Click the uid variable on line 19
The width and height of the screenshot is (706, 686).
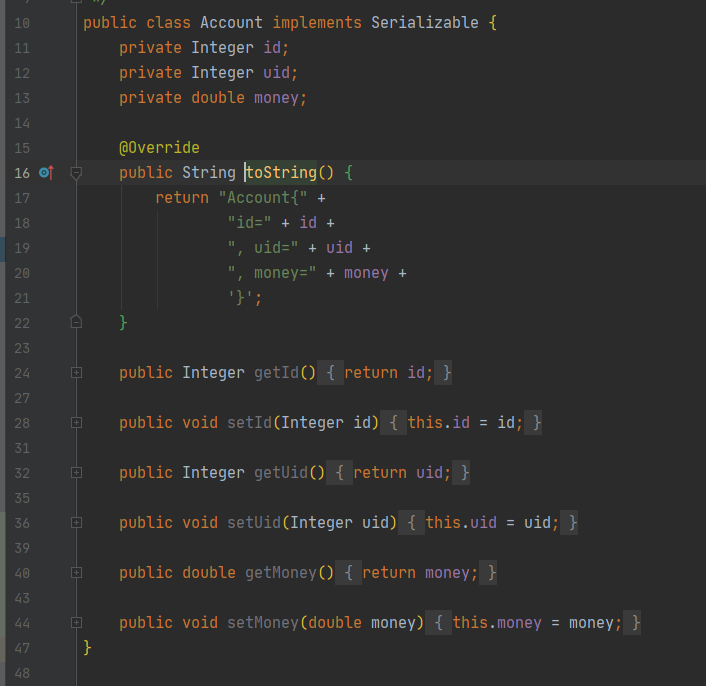339,248
